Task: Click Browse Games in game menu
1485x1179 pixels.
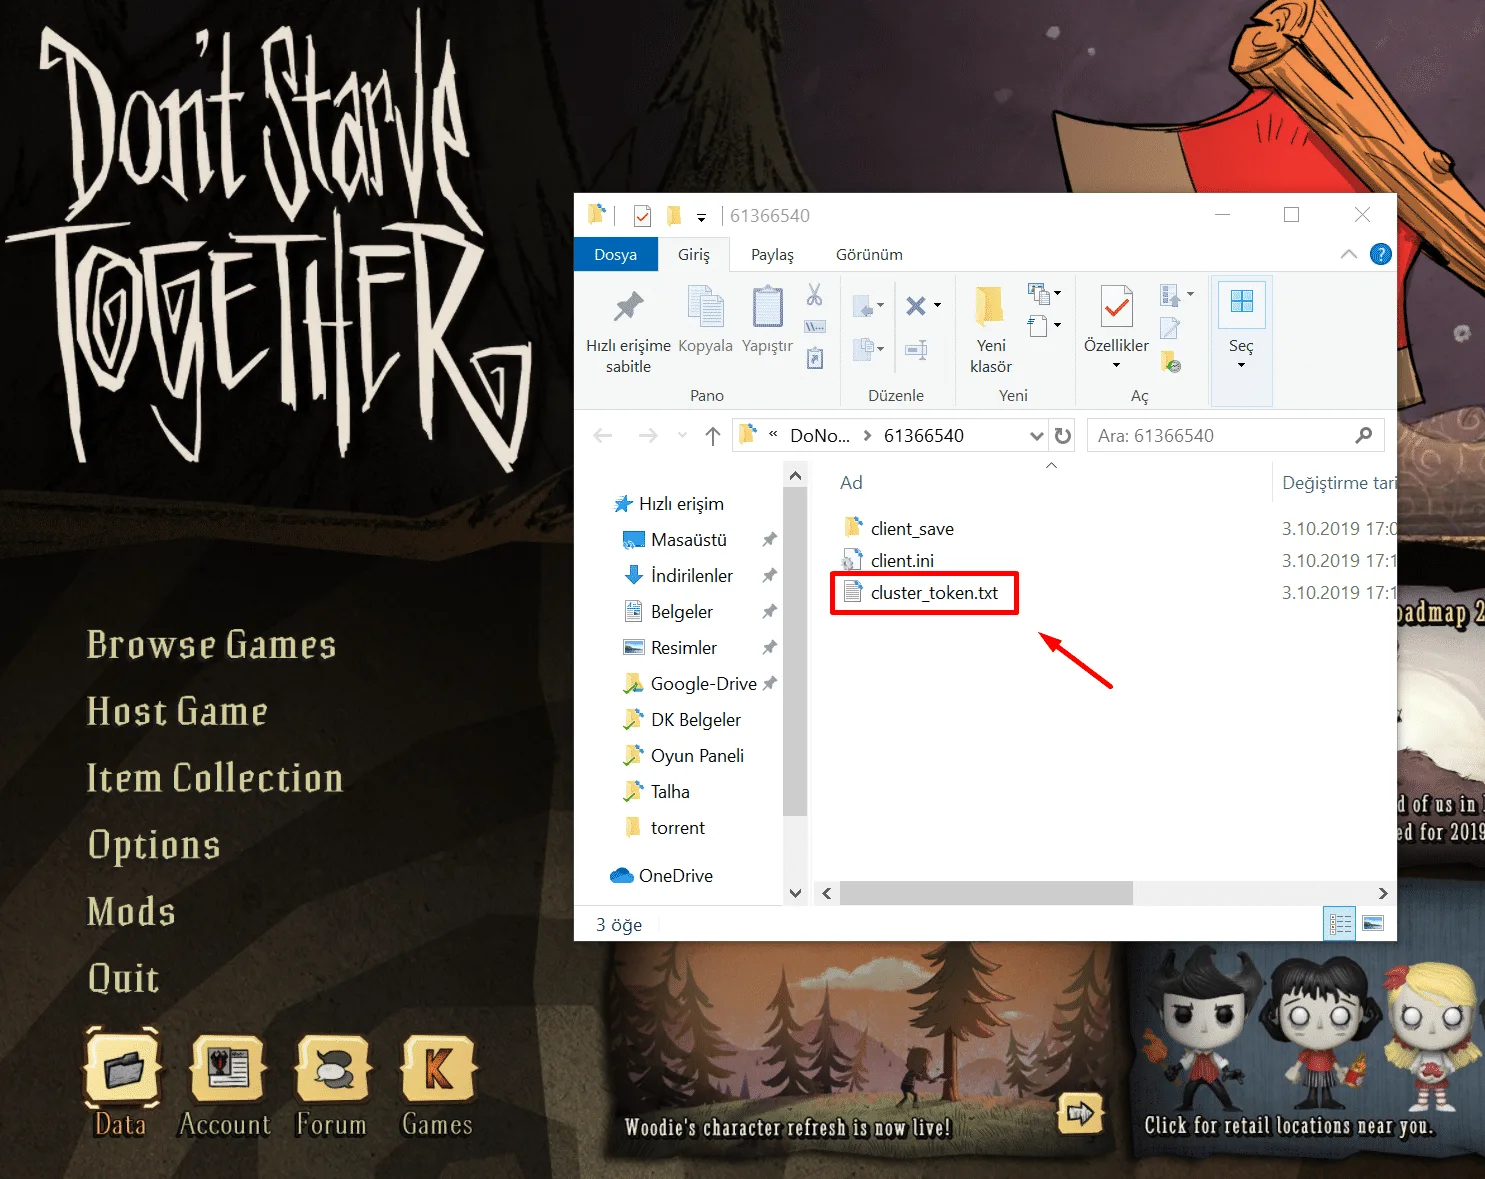Action: (211, 645)
